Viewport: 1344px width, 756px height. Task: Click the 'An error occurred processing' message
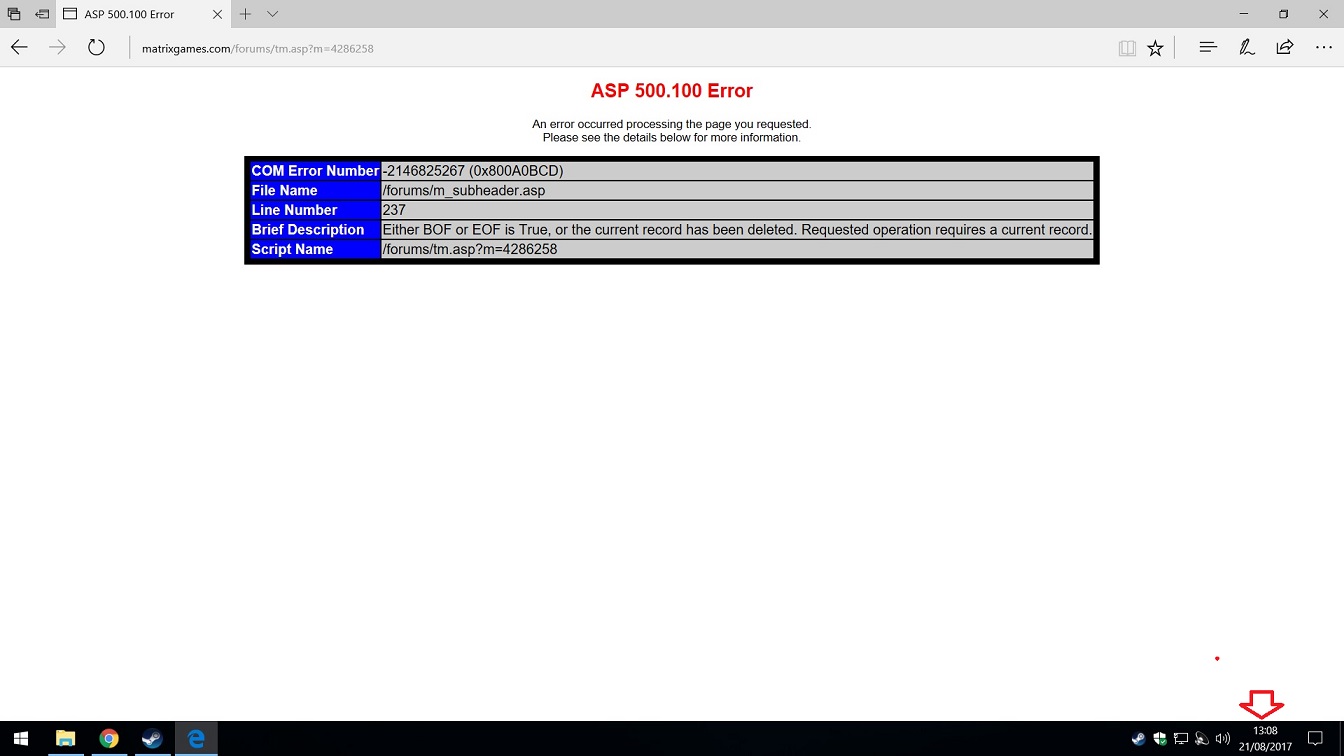672,124
